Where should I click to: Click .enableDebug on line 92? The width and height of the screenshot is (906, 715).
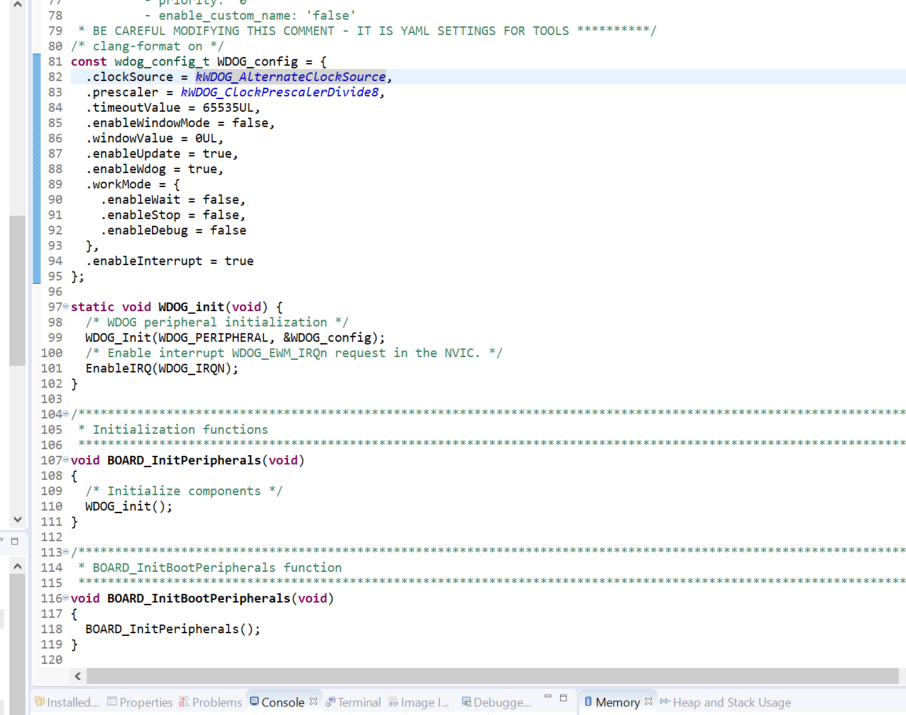tap(143, 230)
